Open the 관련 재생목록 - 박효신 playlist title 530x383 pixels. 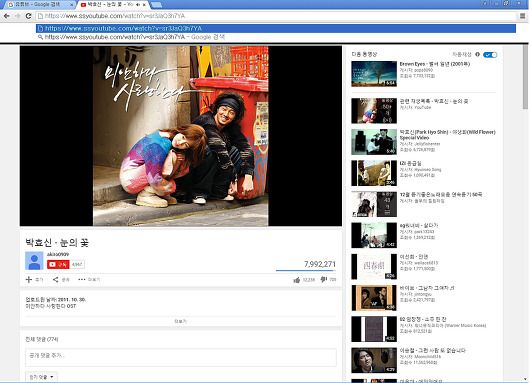click(x=434, y=101)
